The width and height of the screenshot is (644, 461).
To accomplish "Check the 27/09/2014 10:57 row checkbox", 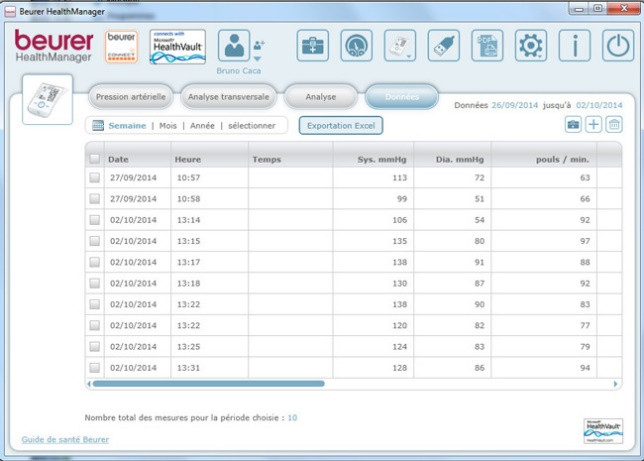I will coord(95,177).
